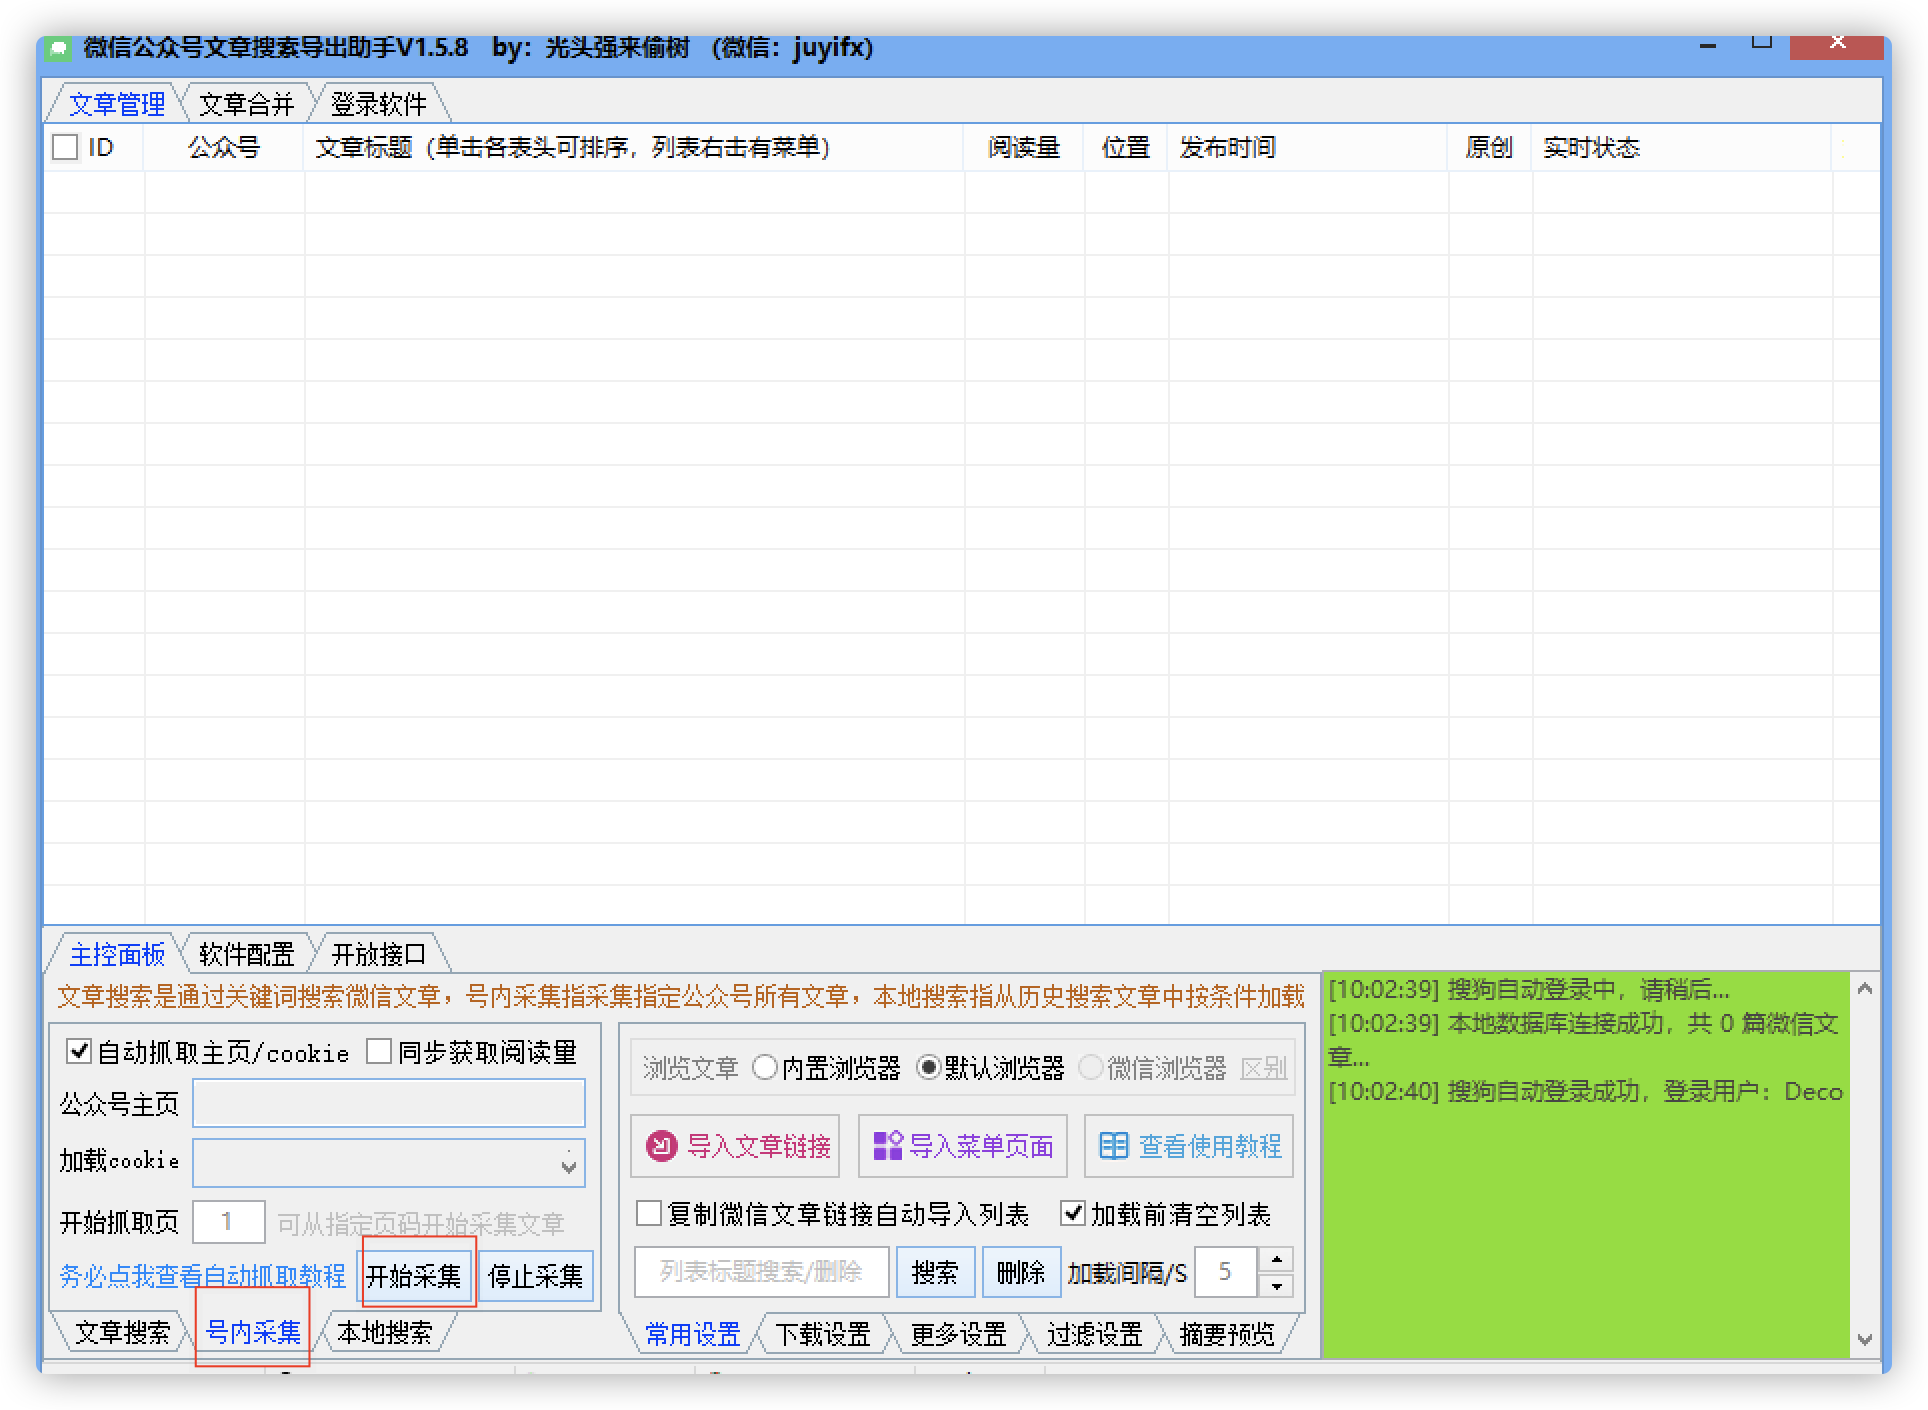1928x1410 pixels.
Task: Open the 下载设置 tab
Action: coord(822,1334)
